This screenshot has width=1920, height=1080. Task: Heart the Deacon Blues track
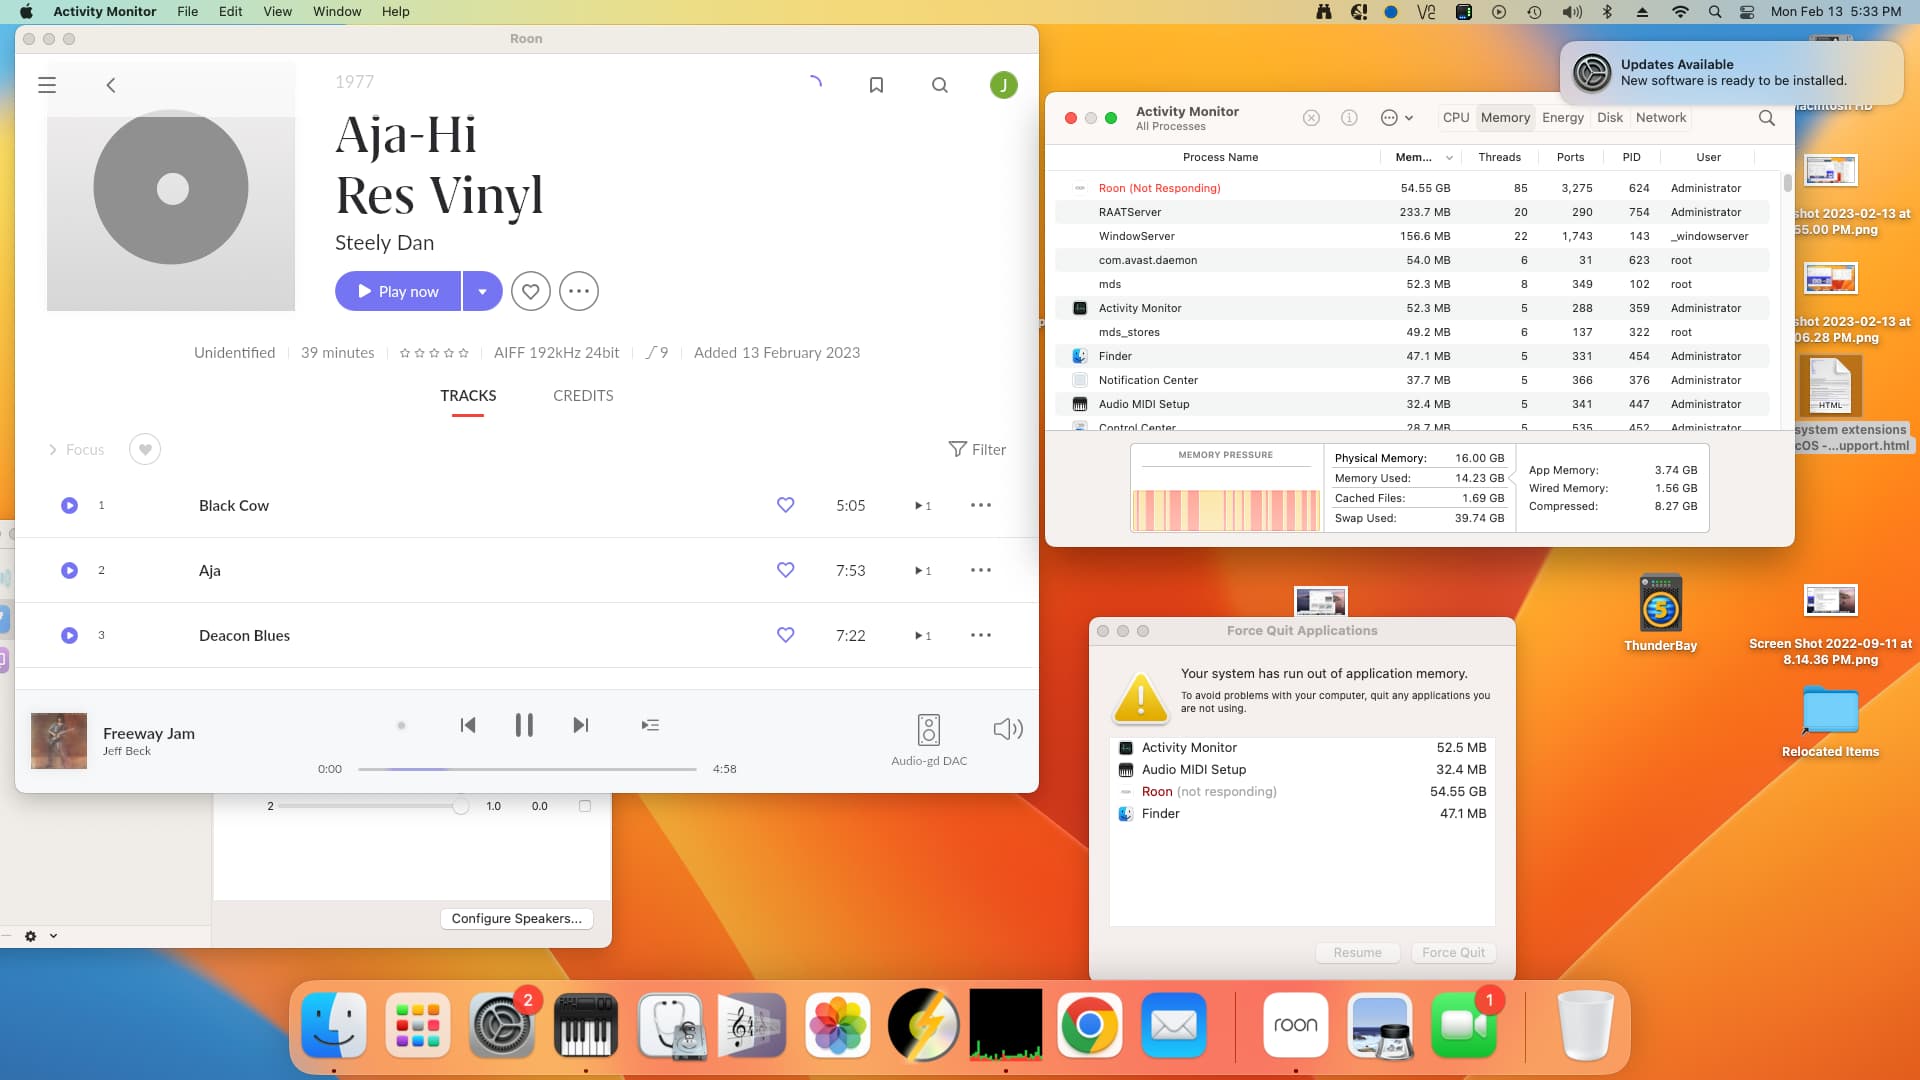coord(786,635)
